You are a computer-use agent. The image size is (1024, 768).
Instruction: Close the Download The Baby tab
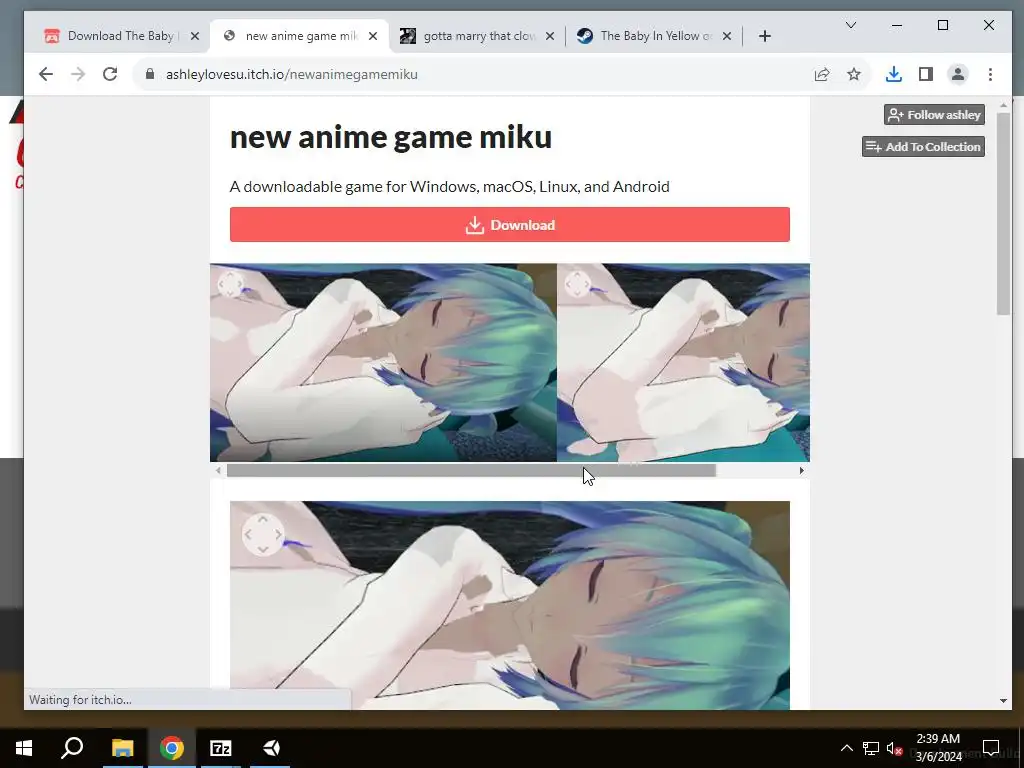[x=195, y=36]
